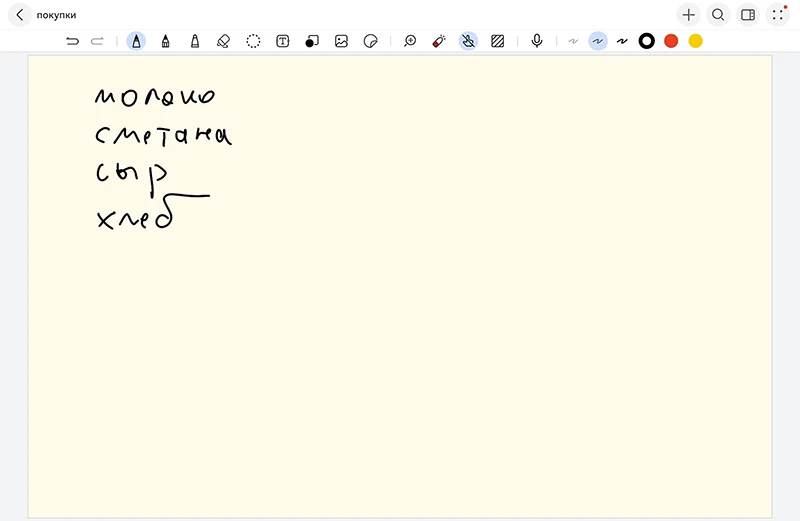This screenshot has height=521, width=800.
Task: Open the more options grid menu
Action: coord(778,15)
